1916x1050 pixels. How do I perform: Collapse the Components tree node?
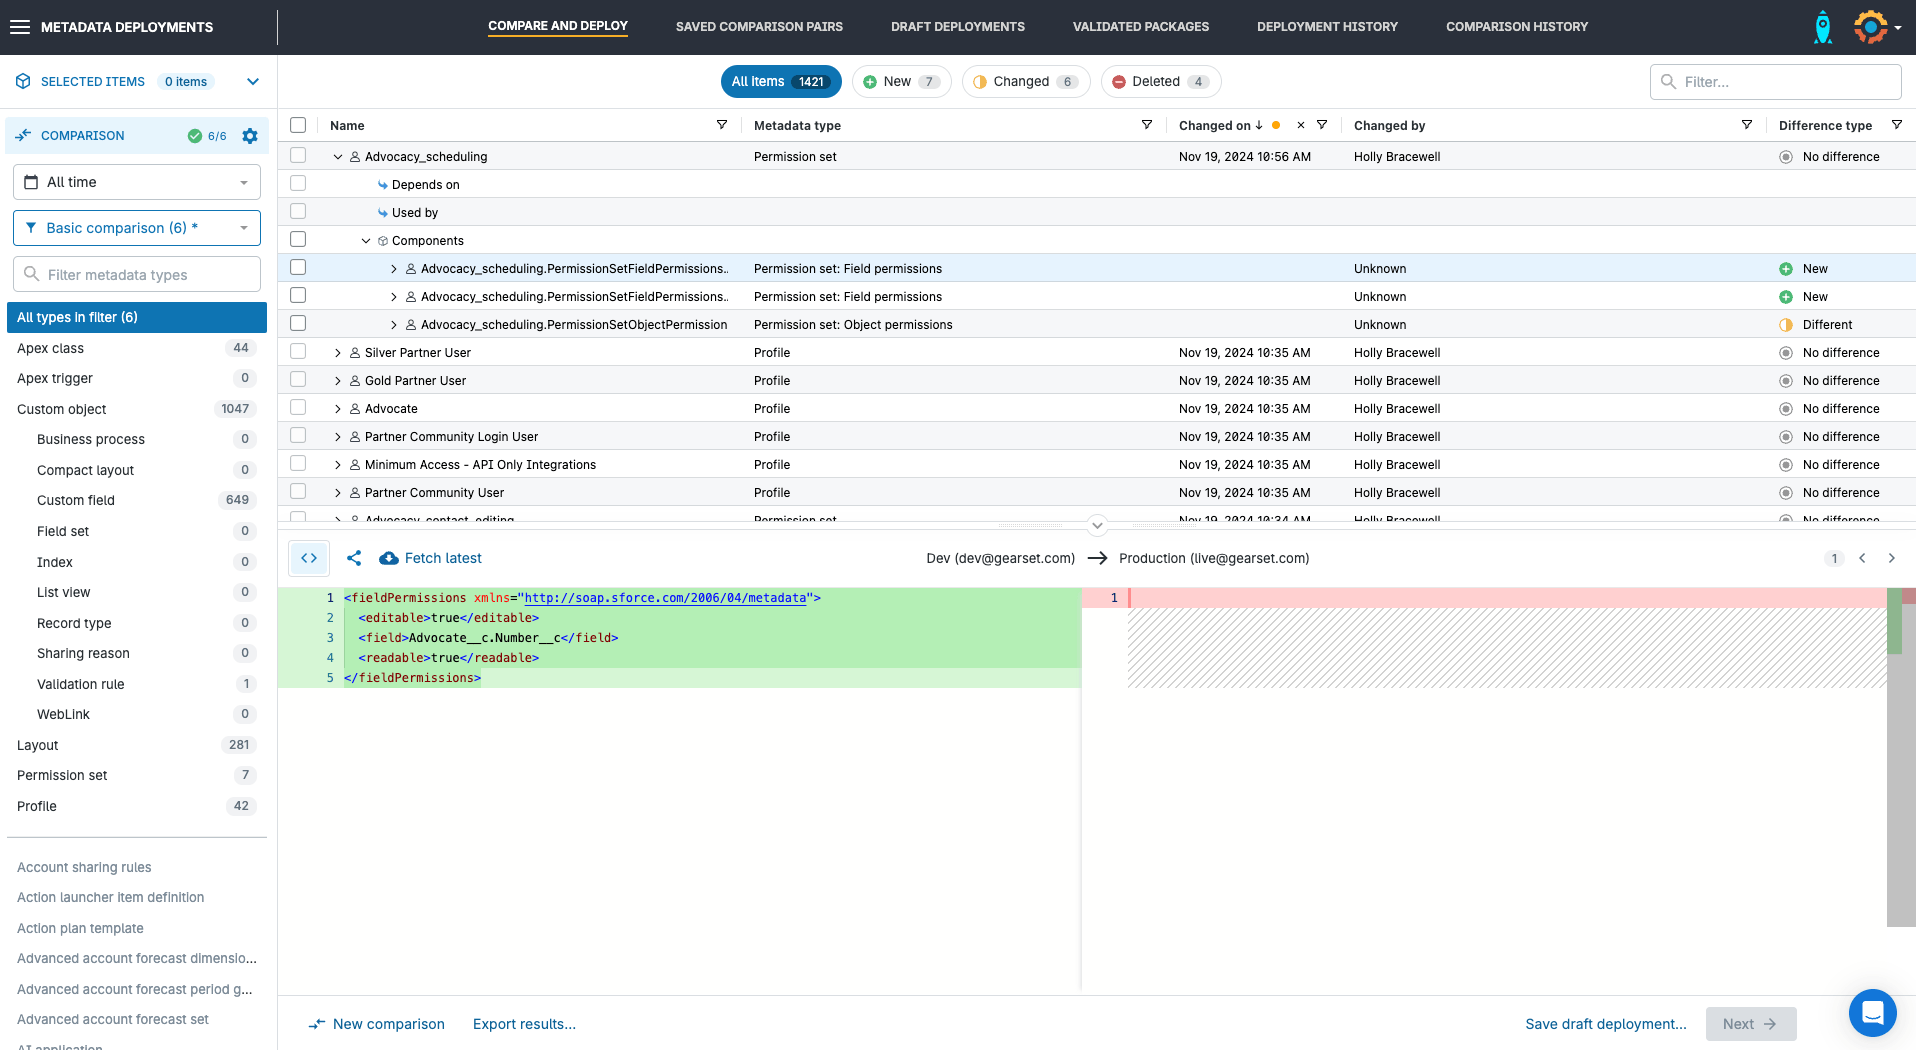point(366,241)
